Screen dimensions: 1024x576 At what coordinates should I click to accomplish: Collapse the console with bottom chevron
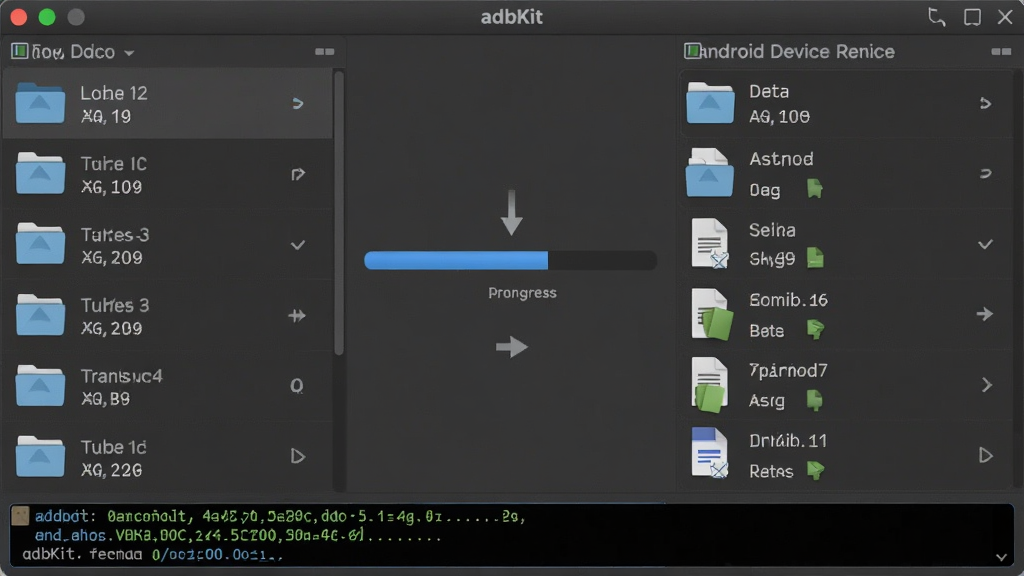click(x=1001, y=557)
